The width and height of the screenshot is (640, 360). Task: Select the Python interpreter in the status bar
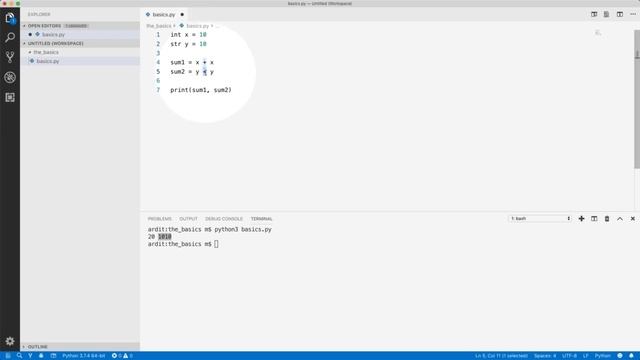coord(84,356)
